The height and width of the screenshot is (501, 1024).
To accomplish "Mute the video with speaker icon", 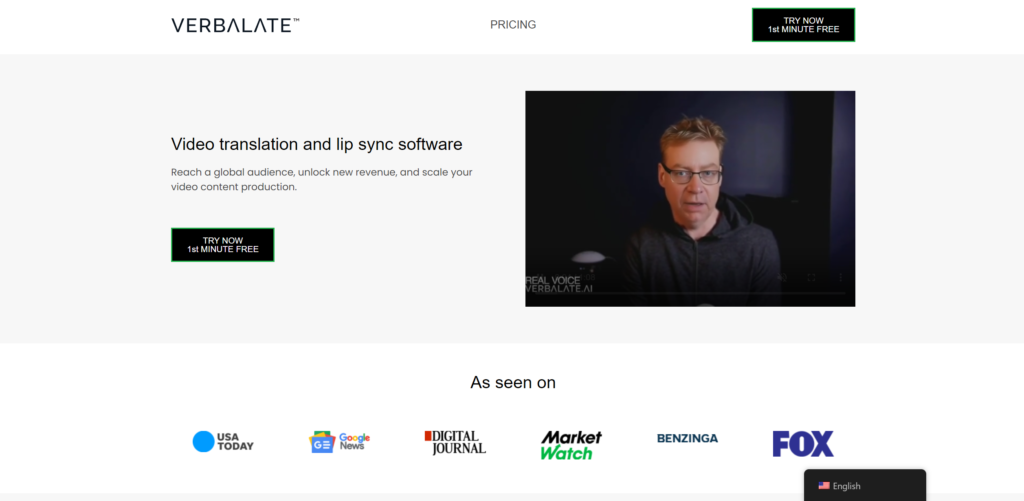I will 784,278.
